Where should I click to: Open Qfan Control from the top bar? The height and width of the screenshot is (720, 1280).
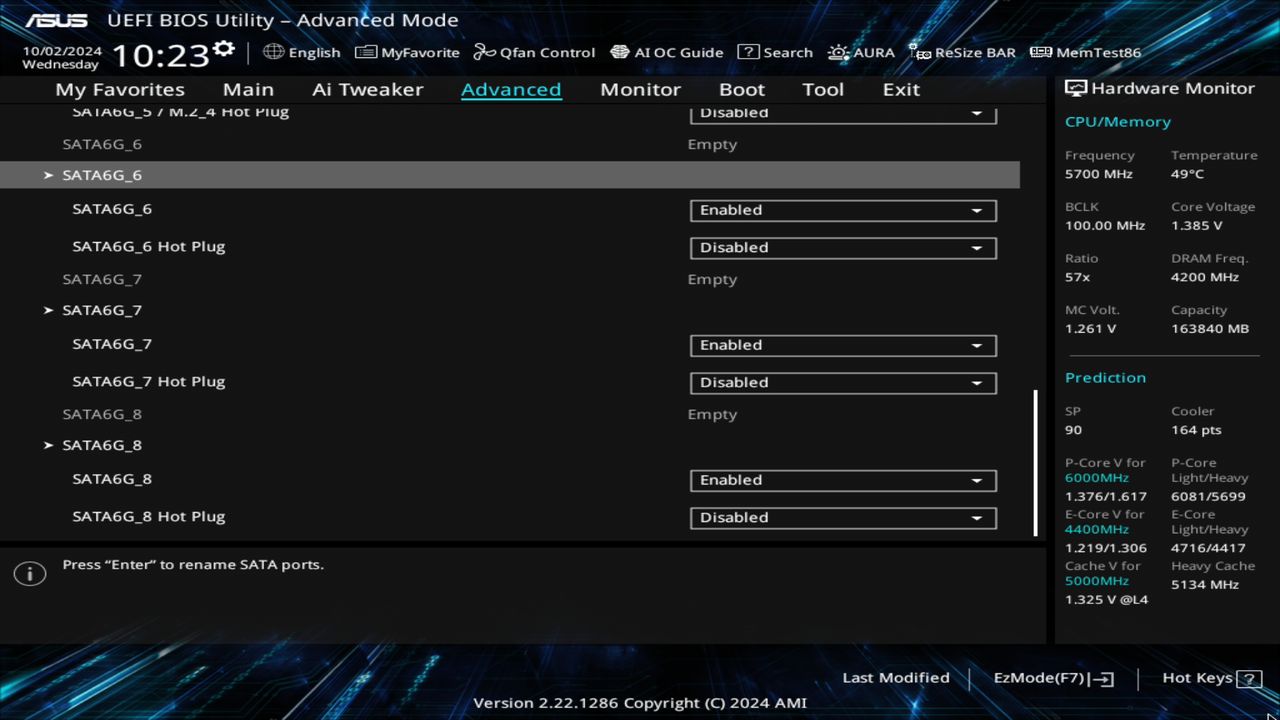point(534,52)
